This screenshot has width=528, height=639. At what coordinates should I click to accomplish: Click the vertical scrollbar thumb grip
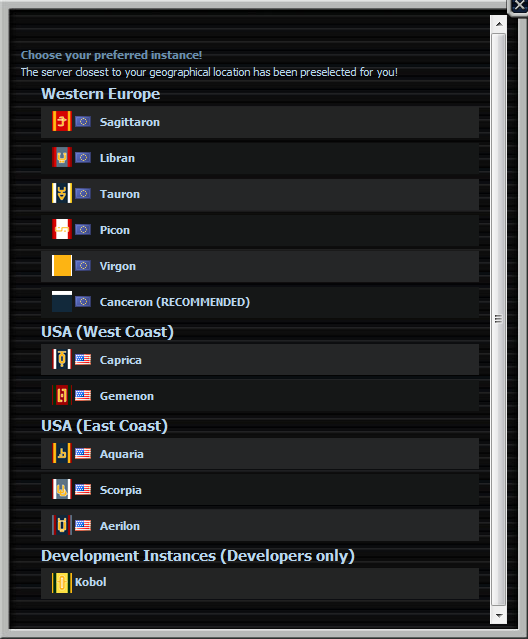pos(498,319)
